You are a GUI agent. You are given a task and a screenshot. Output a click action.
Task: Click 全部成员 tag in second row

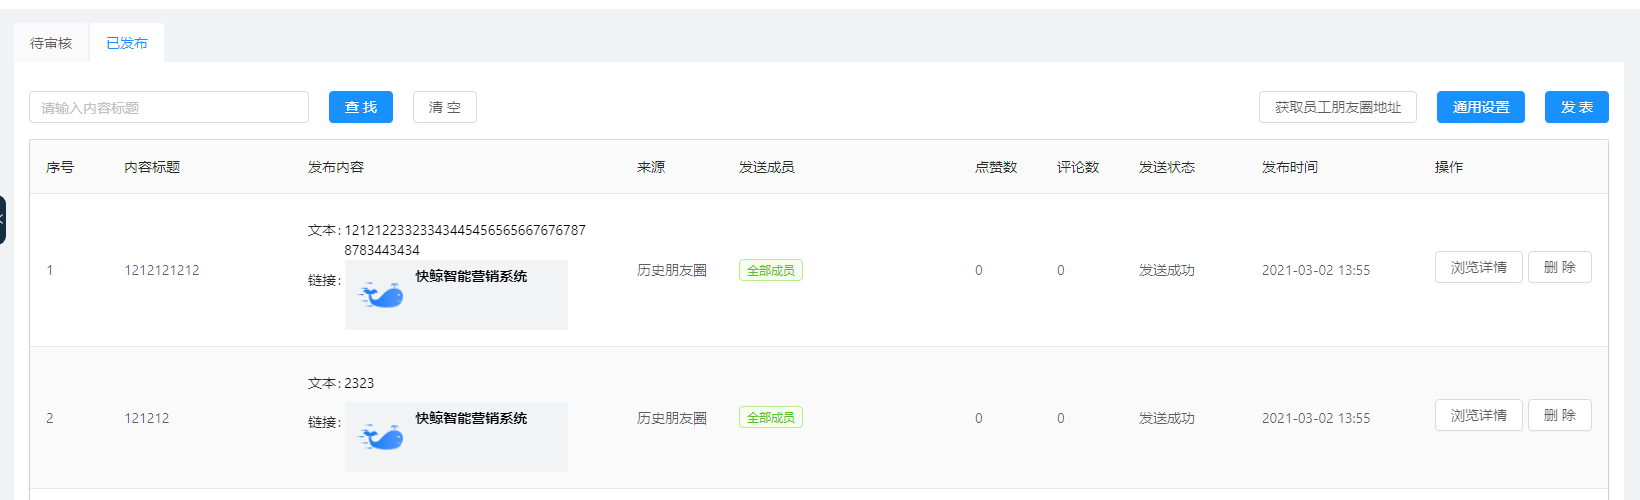point(771,417)
